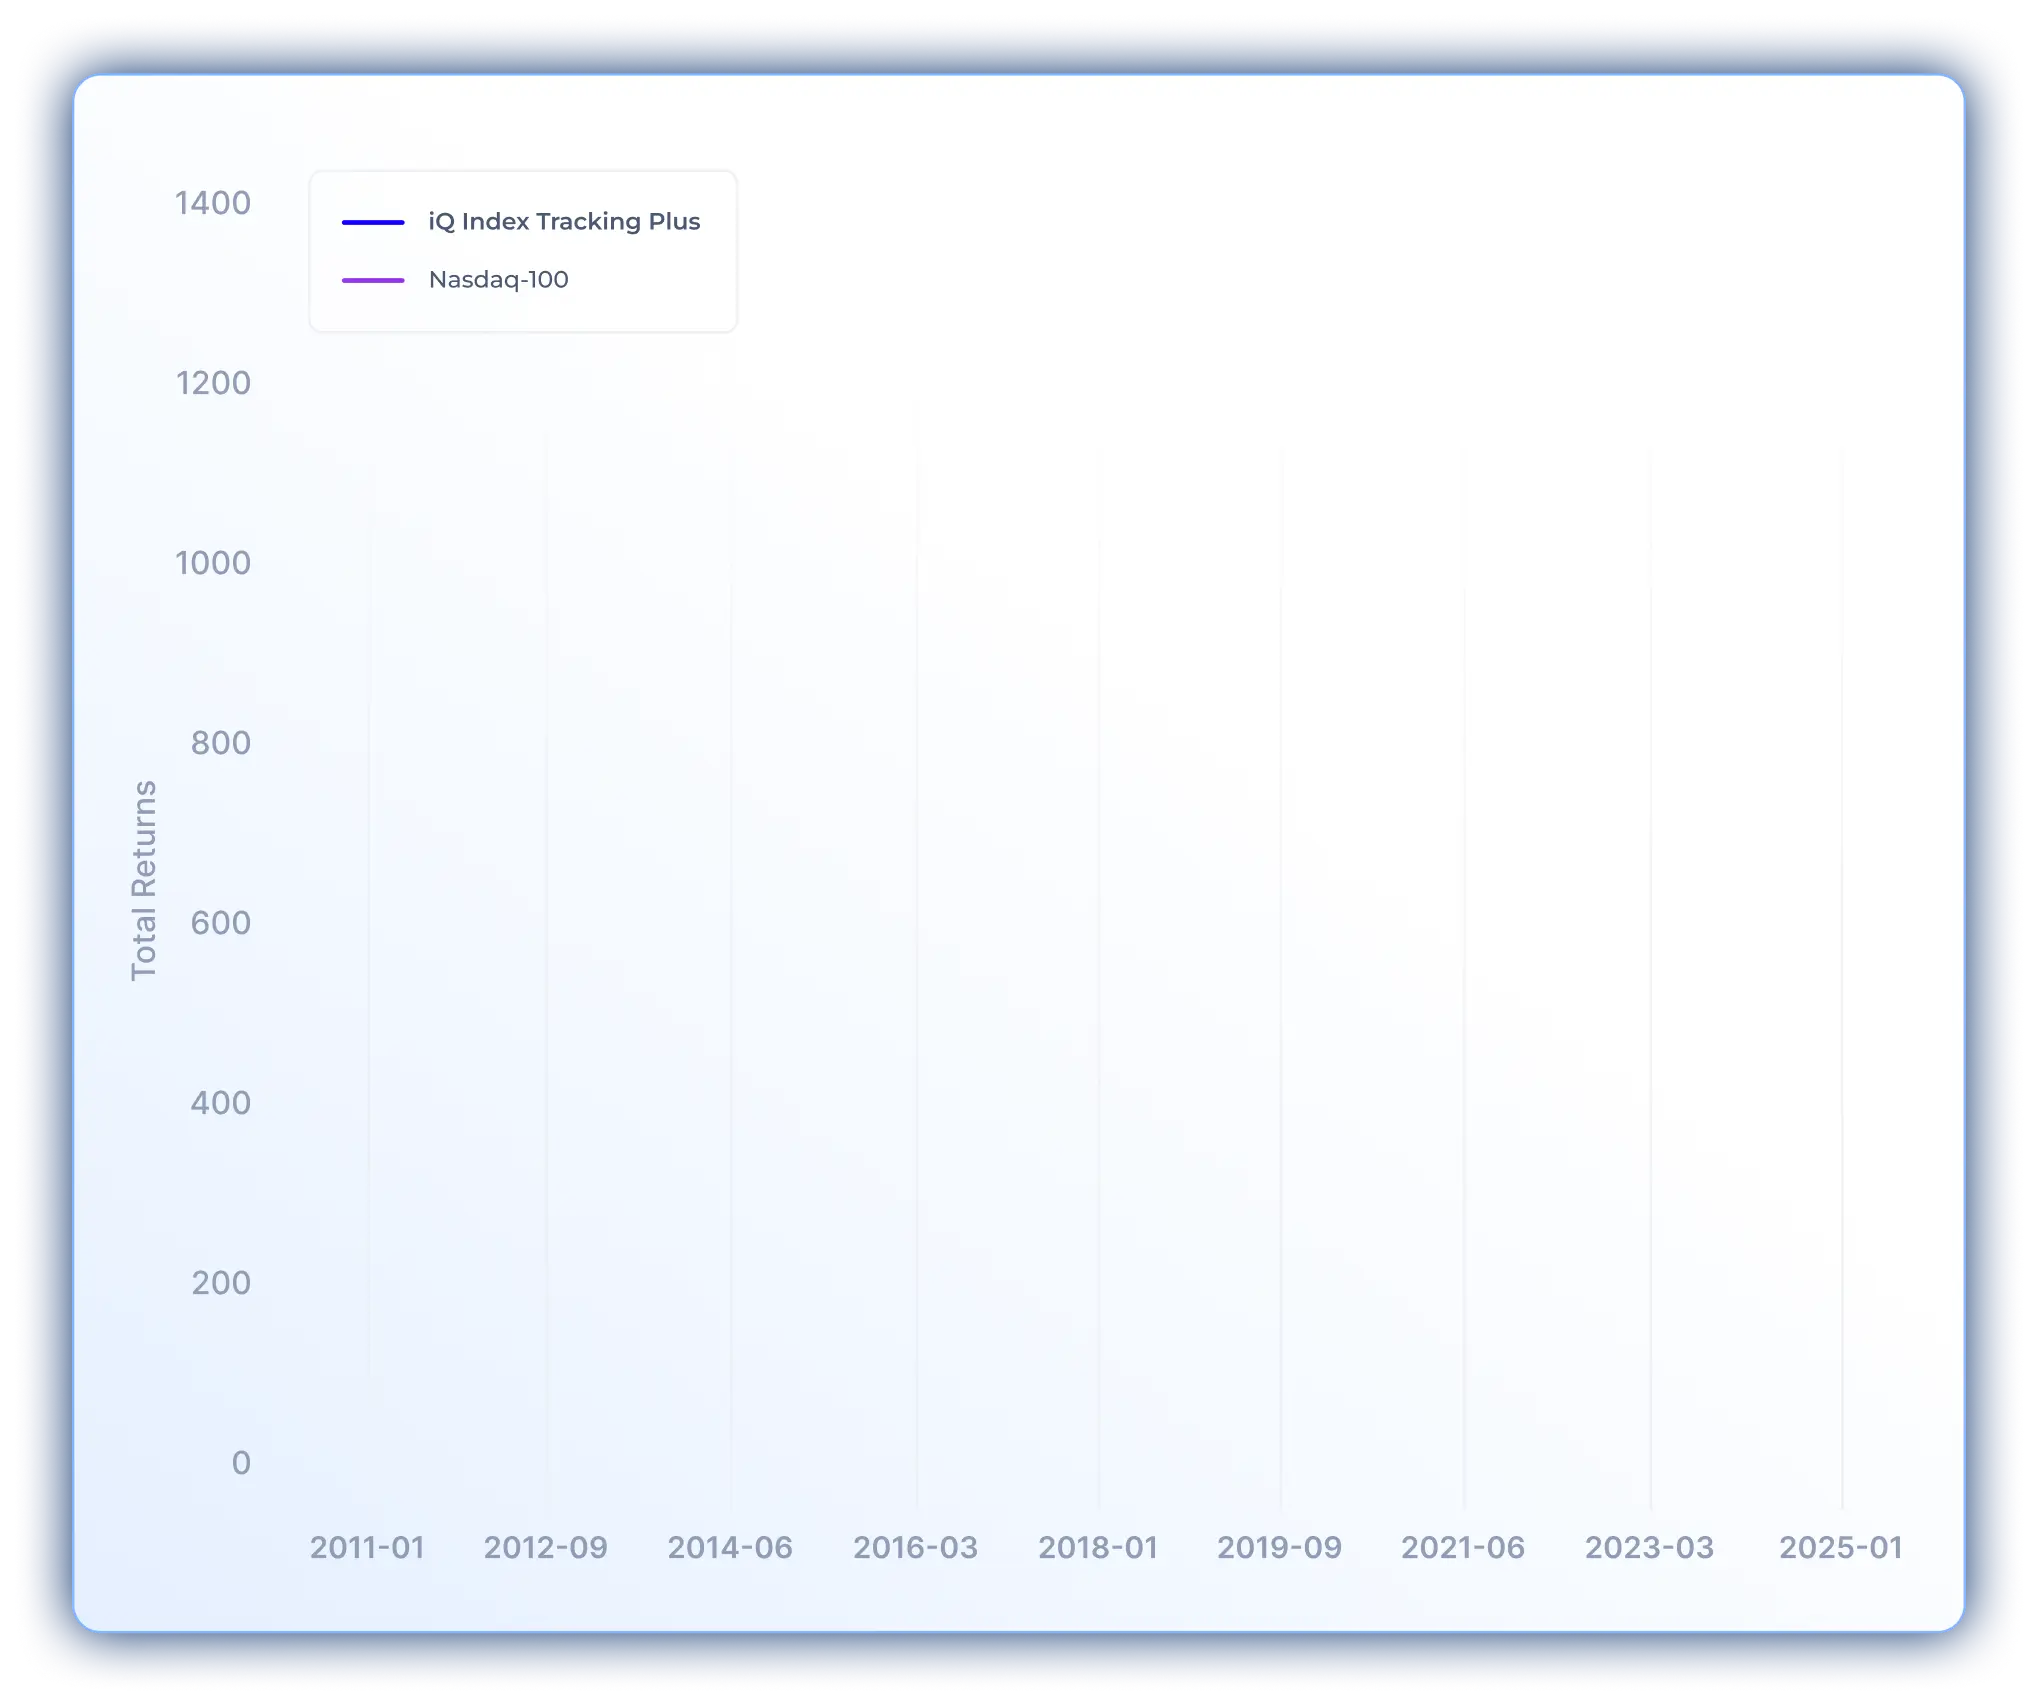Click the 1400 y-axis label
This screenshot has height=1705, width=2040.
point(213,203)
